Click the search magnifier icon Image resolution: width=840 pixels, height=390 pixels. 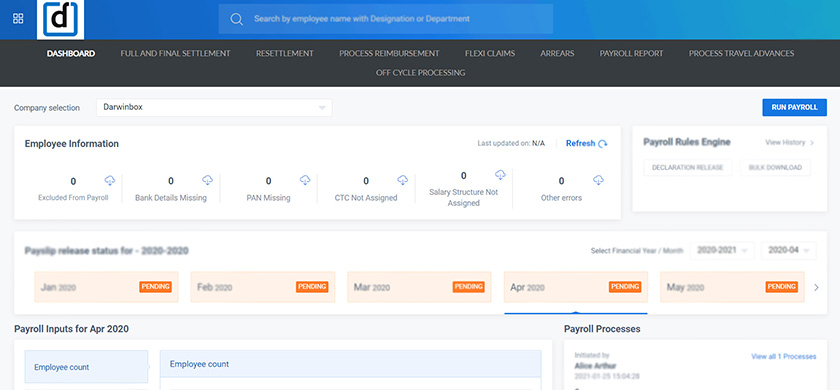236,19
